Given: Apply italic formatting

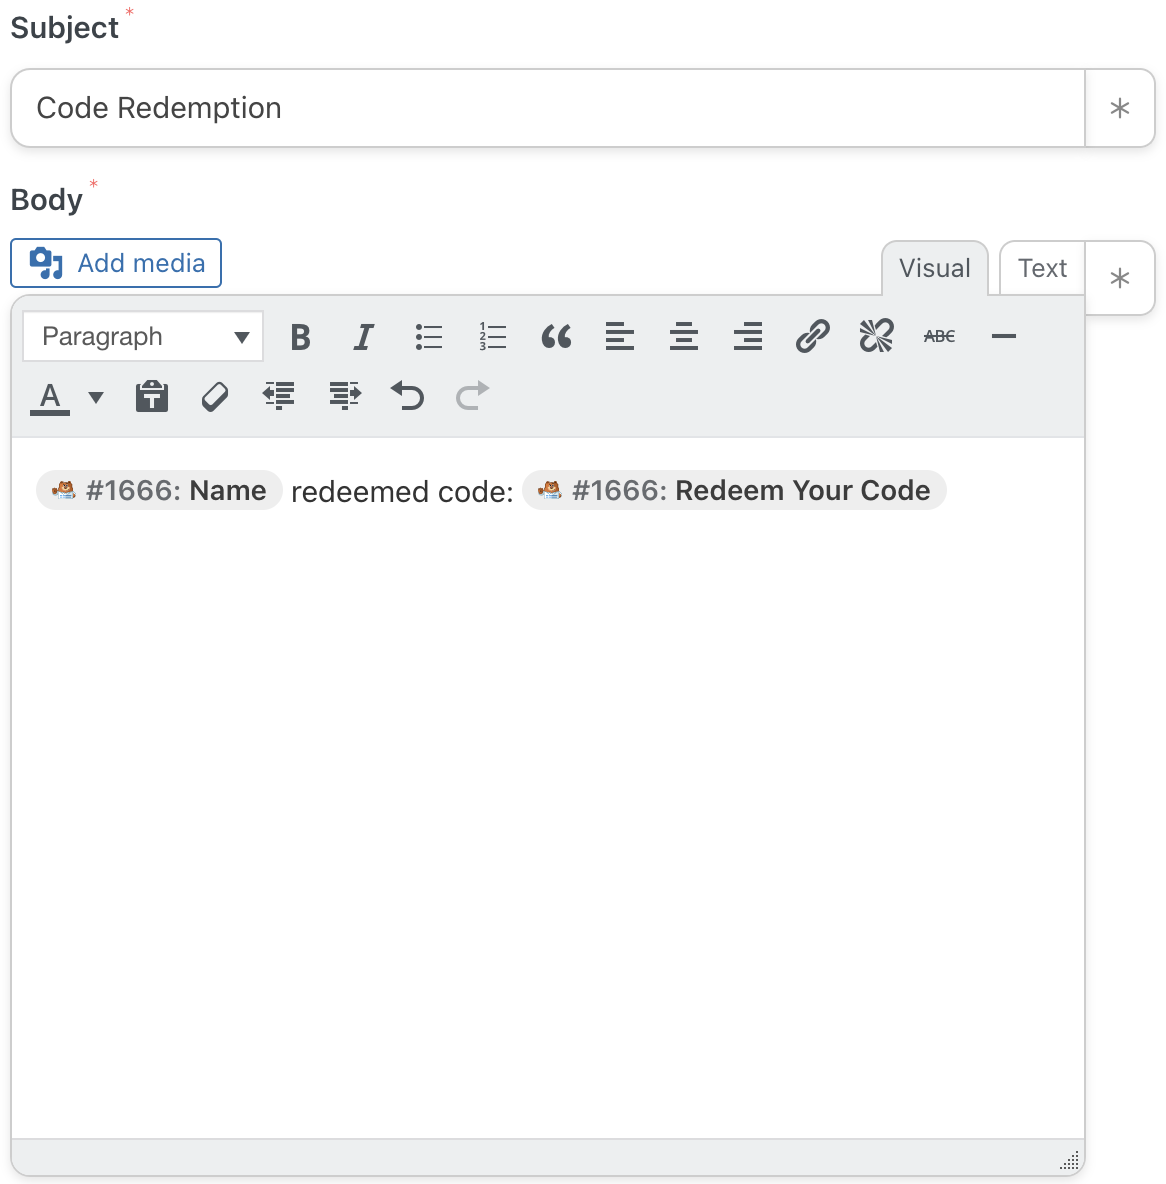Looking at the screenshot, I should coord(363,337).
